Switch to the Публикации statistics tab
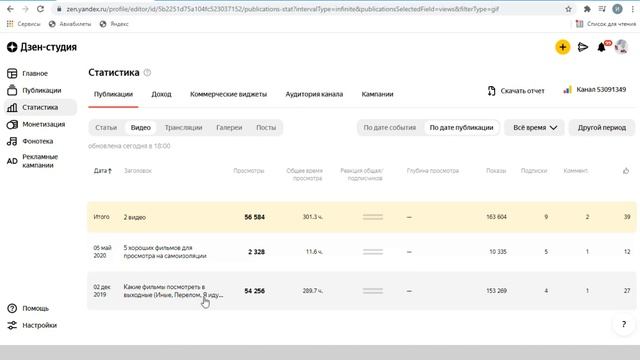Screen dimensions: 640x360 [x=113, y=94]
